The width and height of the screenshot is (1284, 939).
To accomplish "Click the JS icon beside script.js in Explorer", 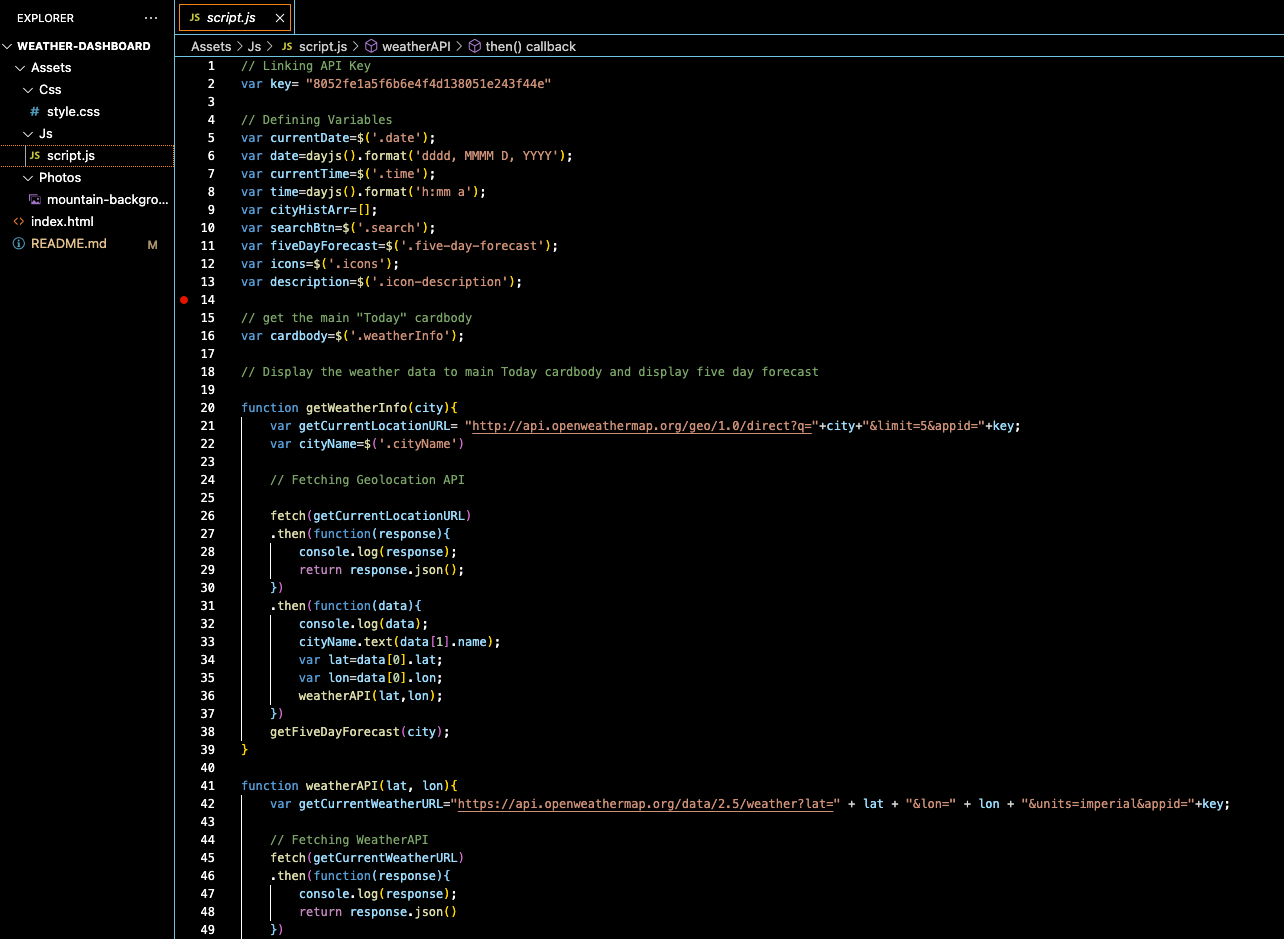I will pyautogui.click(x=35, y=156).
